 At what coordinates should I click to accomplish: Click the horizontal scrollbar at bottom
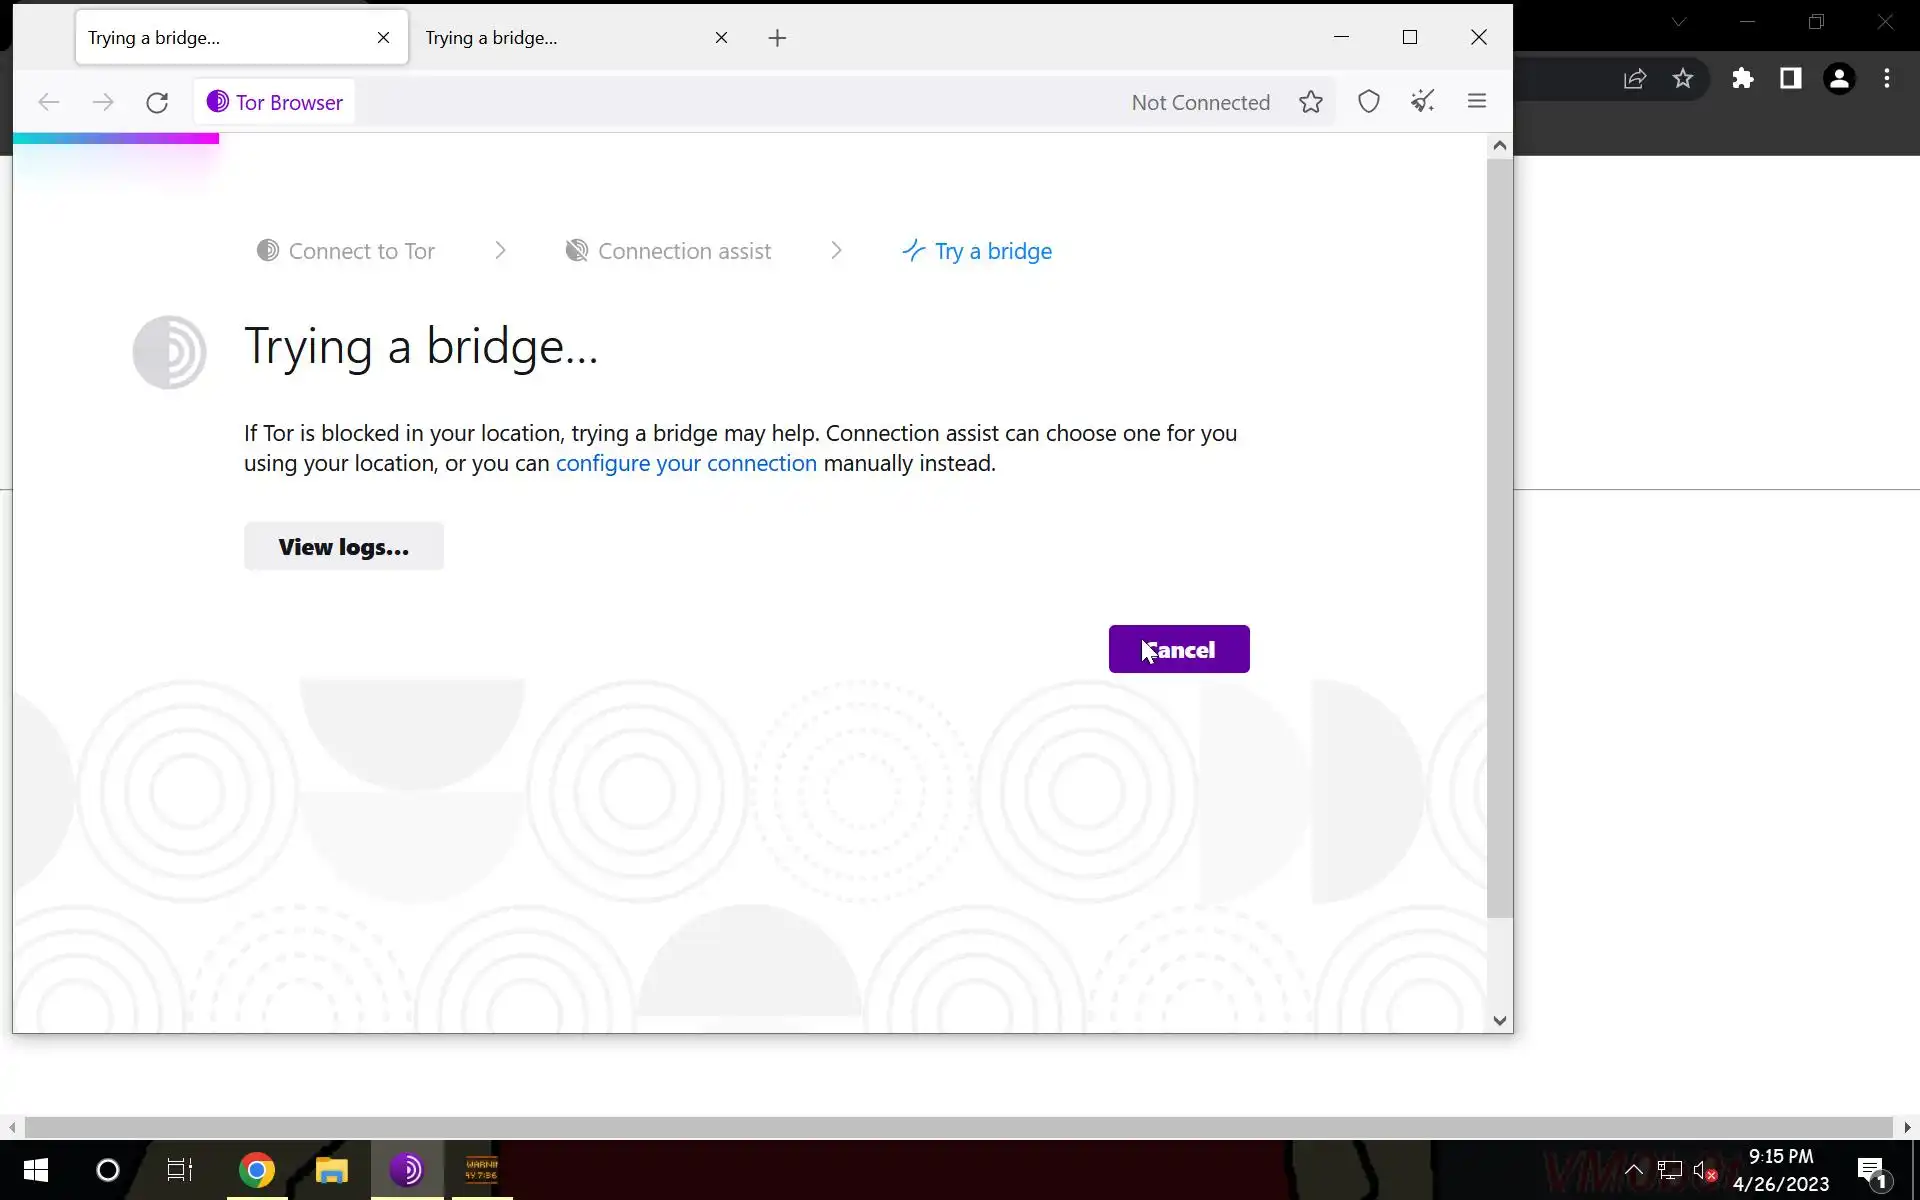(x=958, y=1127)
